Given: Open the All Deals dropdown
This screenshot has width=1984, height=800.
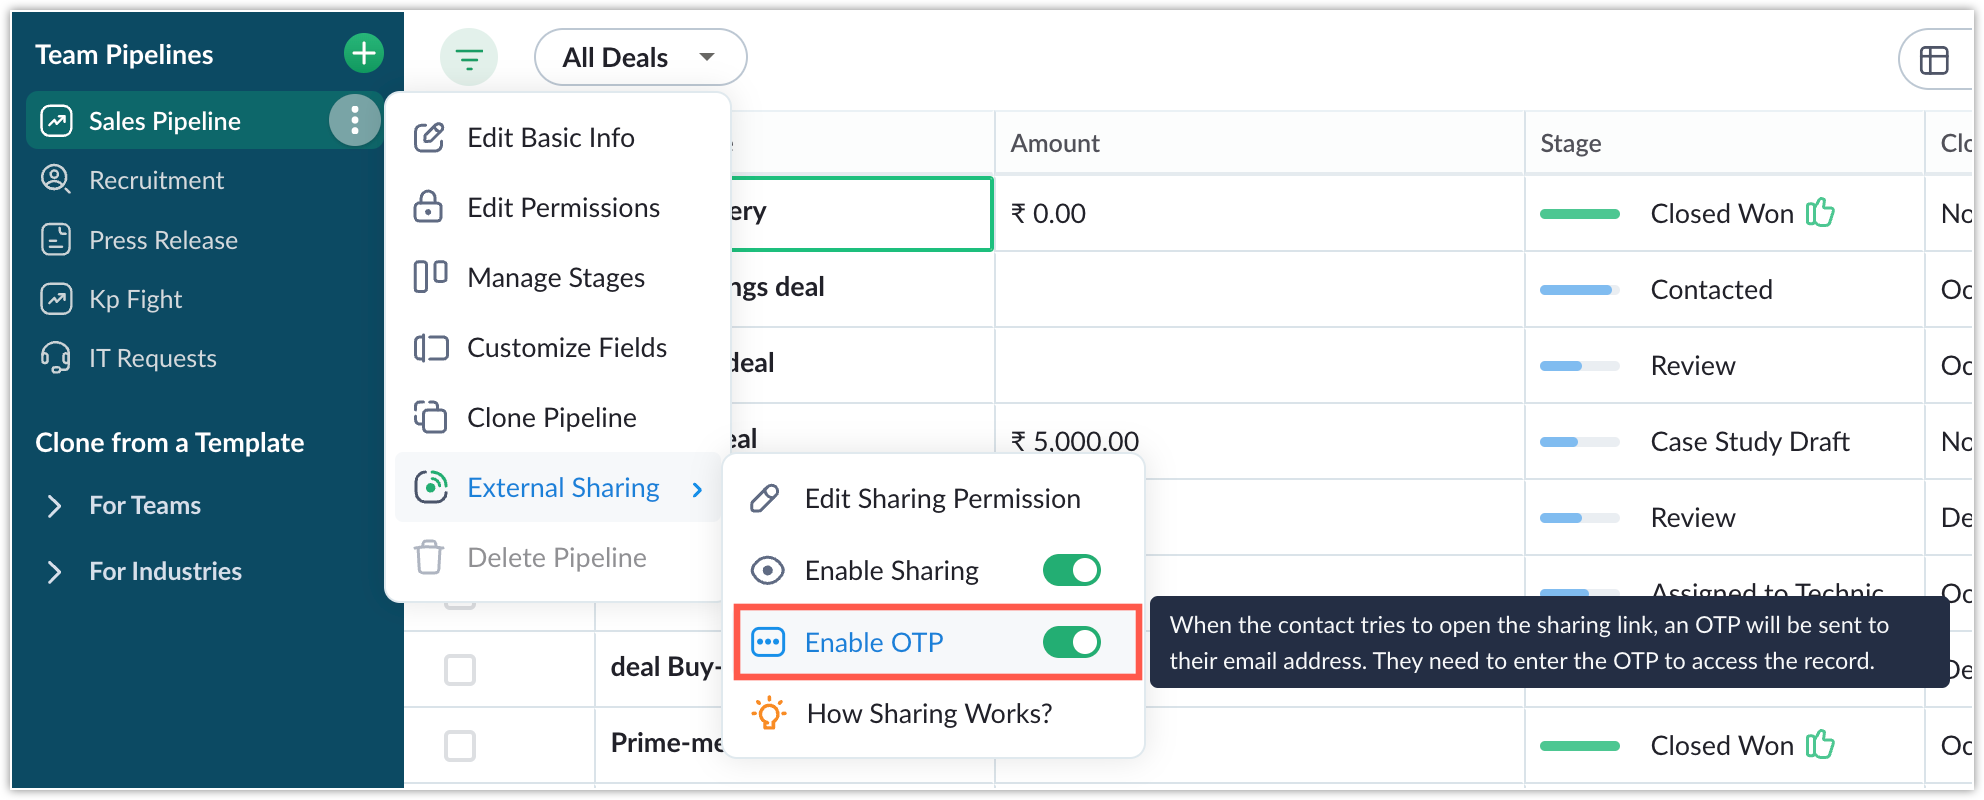Looking at the screenshot, I should [640, 58].
